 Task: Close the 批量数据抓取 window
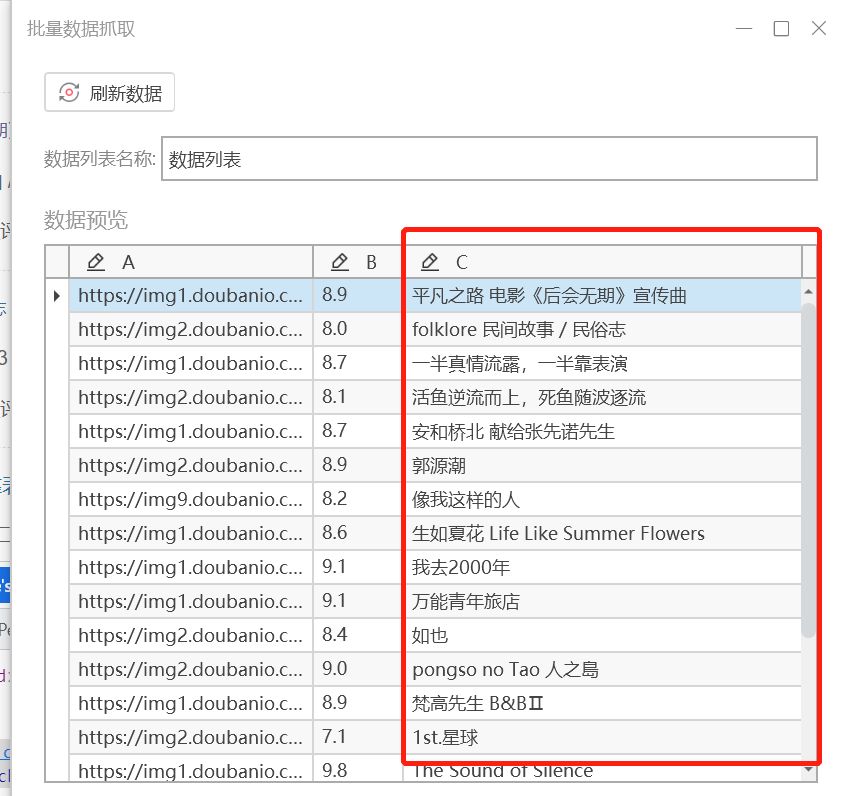tap(819, 28)
